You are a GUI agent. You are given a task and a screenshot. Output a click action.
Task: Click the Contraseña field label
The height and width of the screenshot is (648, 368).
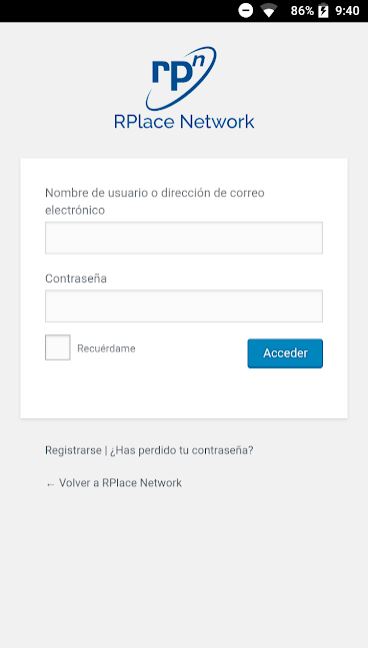pos(76,279)
